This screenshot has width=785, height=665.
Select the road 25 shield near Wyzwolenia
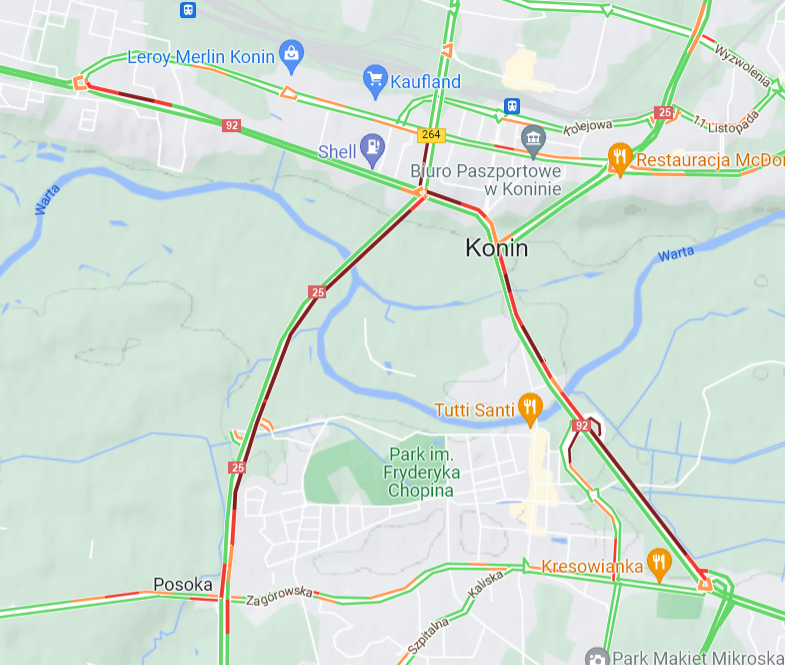pyautogui.click(x=664, y=113)
